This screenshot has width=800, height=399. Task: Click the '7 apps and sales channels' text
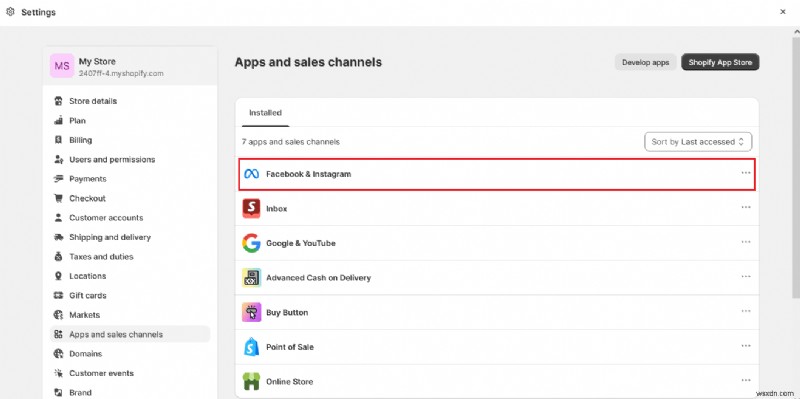(x=291, y=142)
